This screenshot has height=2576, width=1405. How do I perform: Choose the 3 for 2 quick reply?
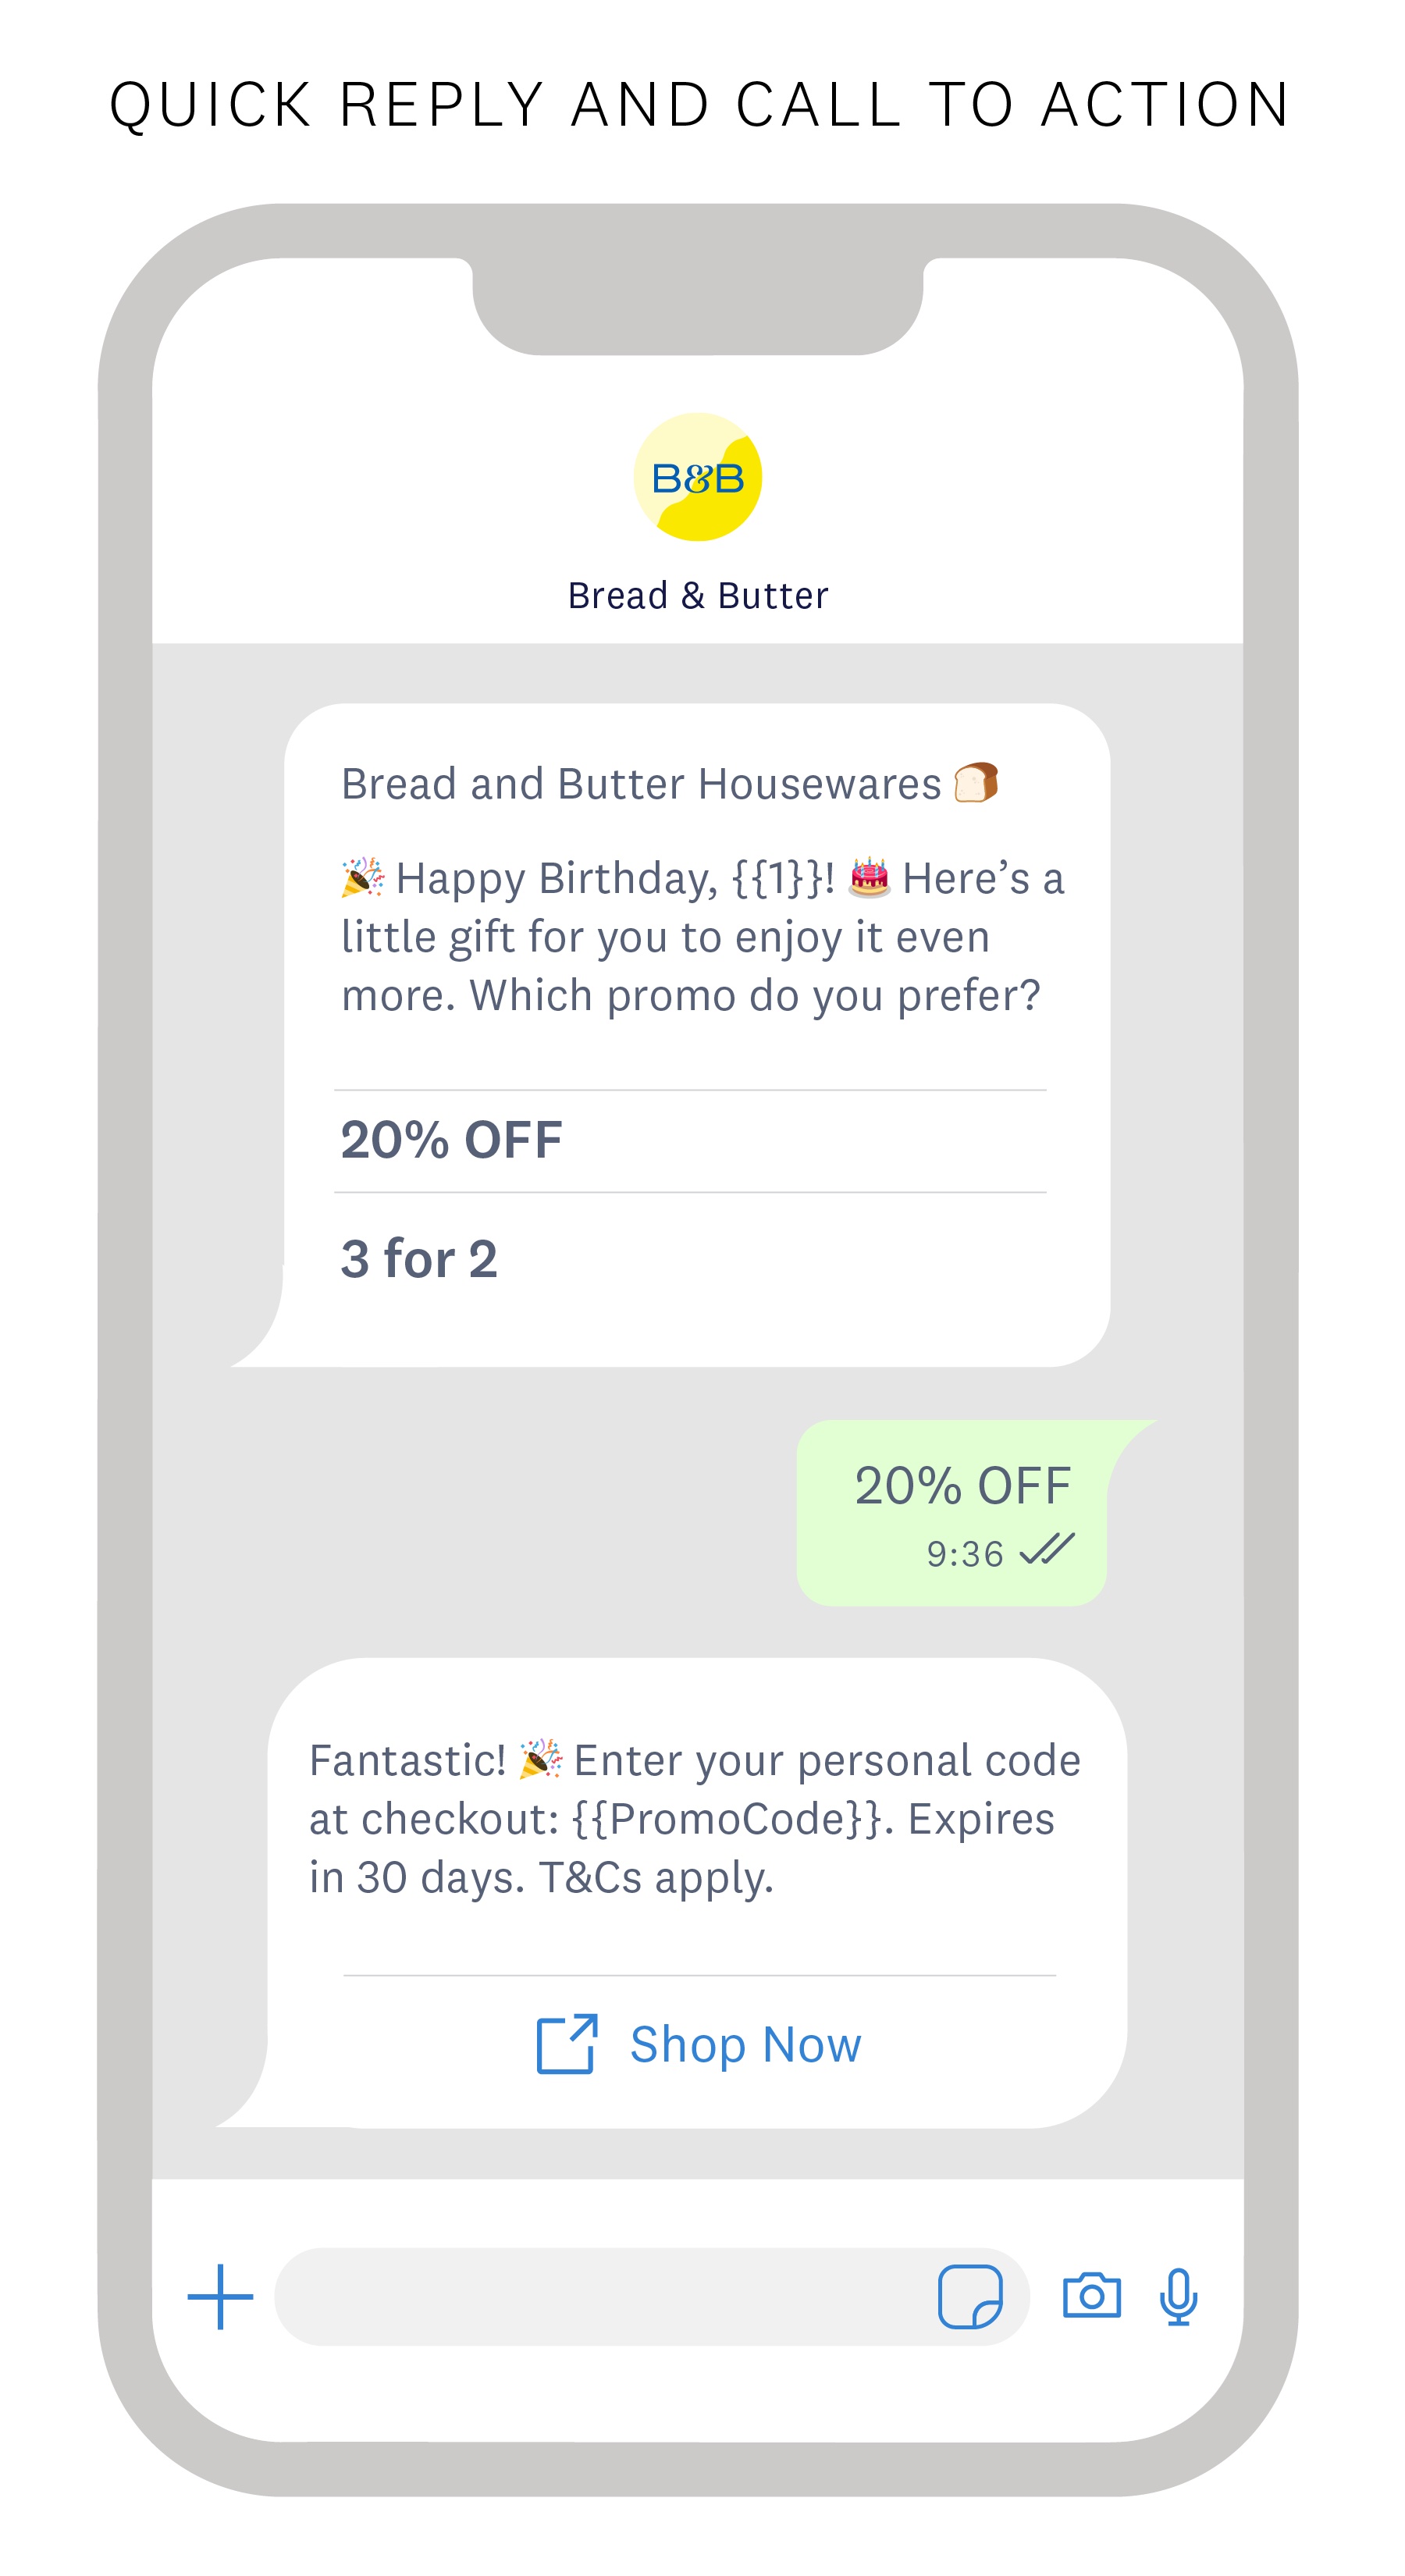pos(419,1258)
